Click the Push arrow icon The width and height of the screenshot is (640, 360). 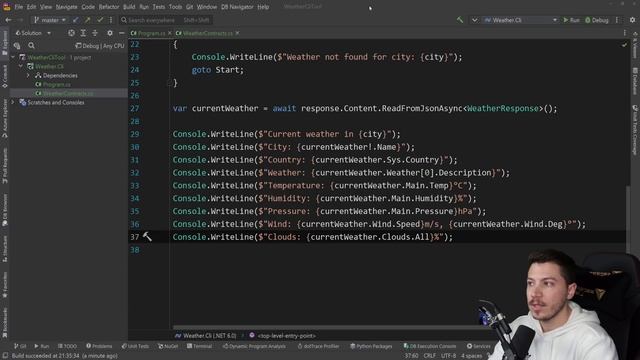pyautogui.click(x=87, y=20)
